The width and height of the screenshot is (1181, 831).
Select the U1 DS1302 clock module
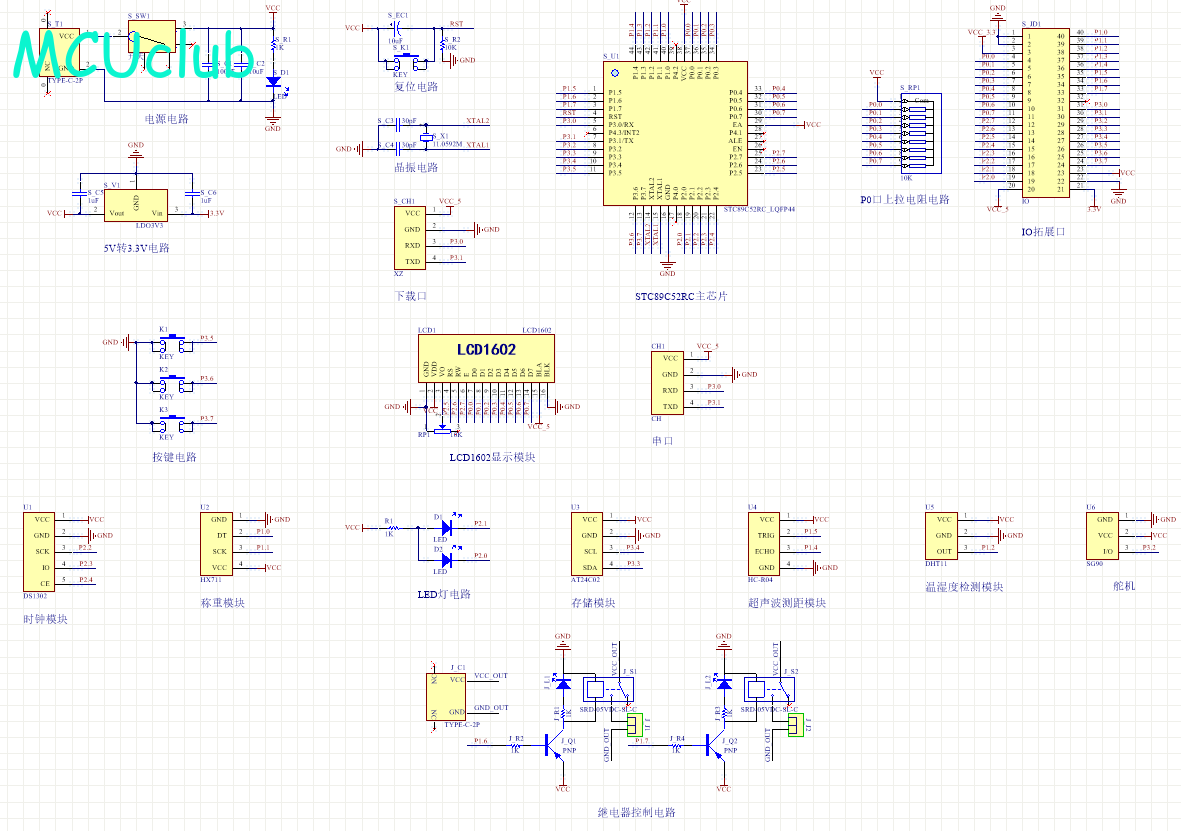38,551
